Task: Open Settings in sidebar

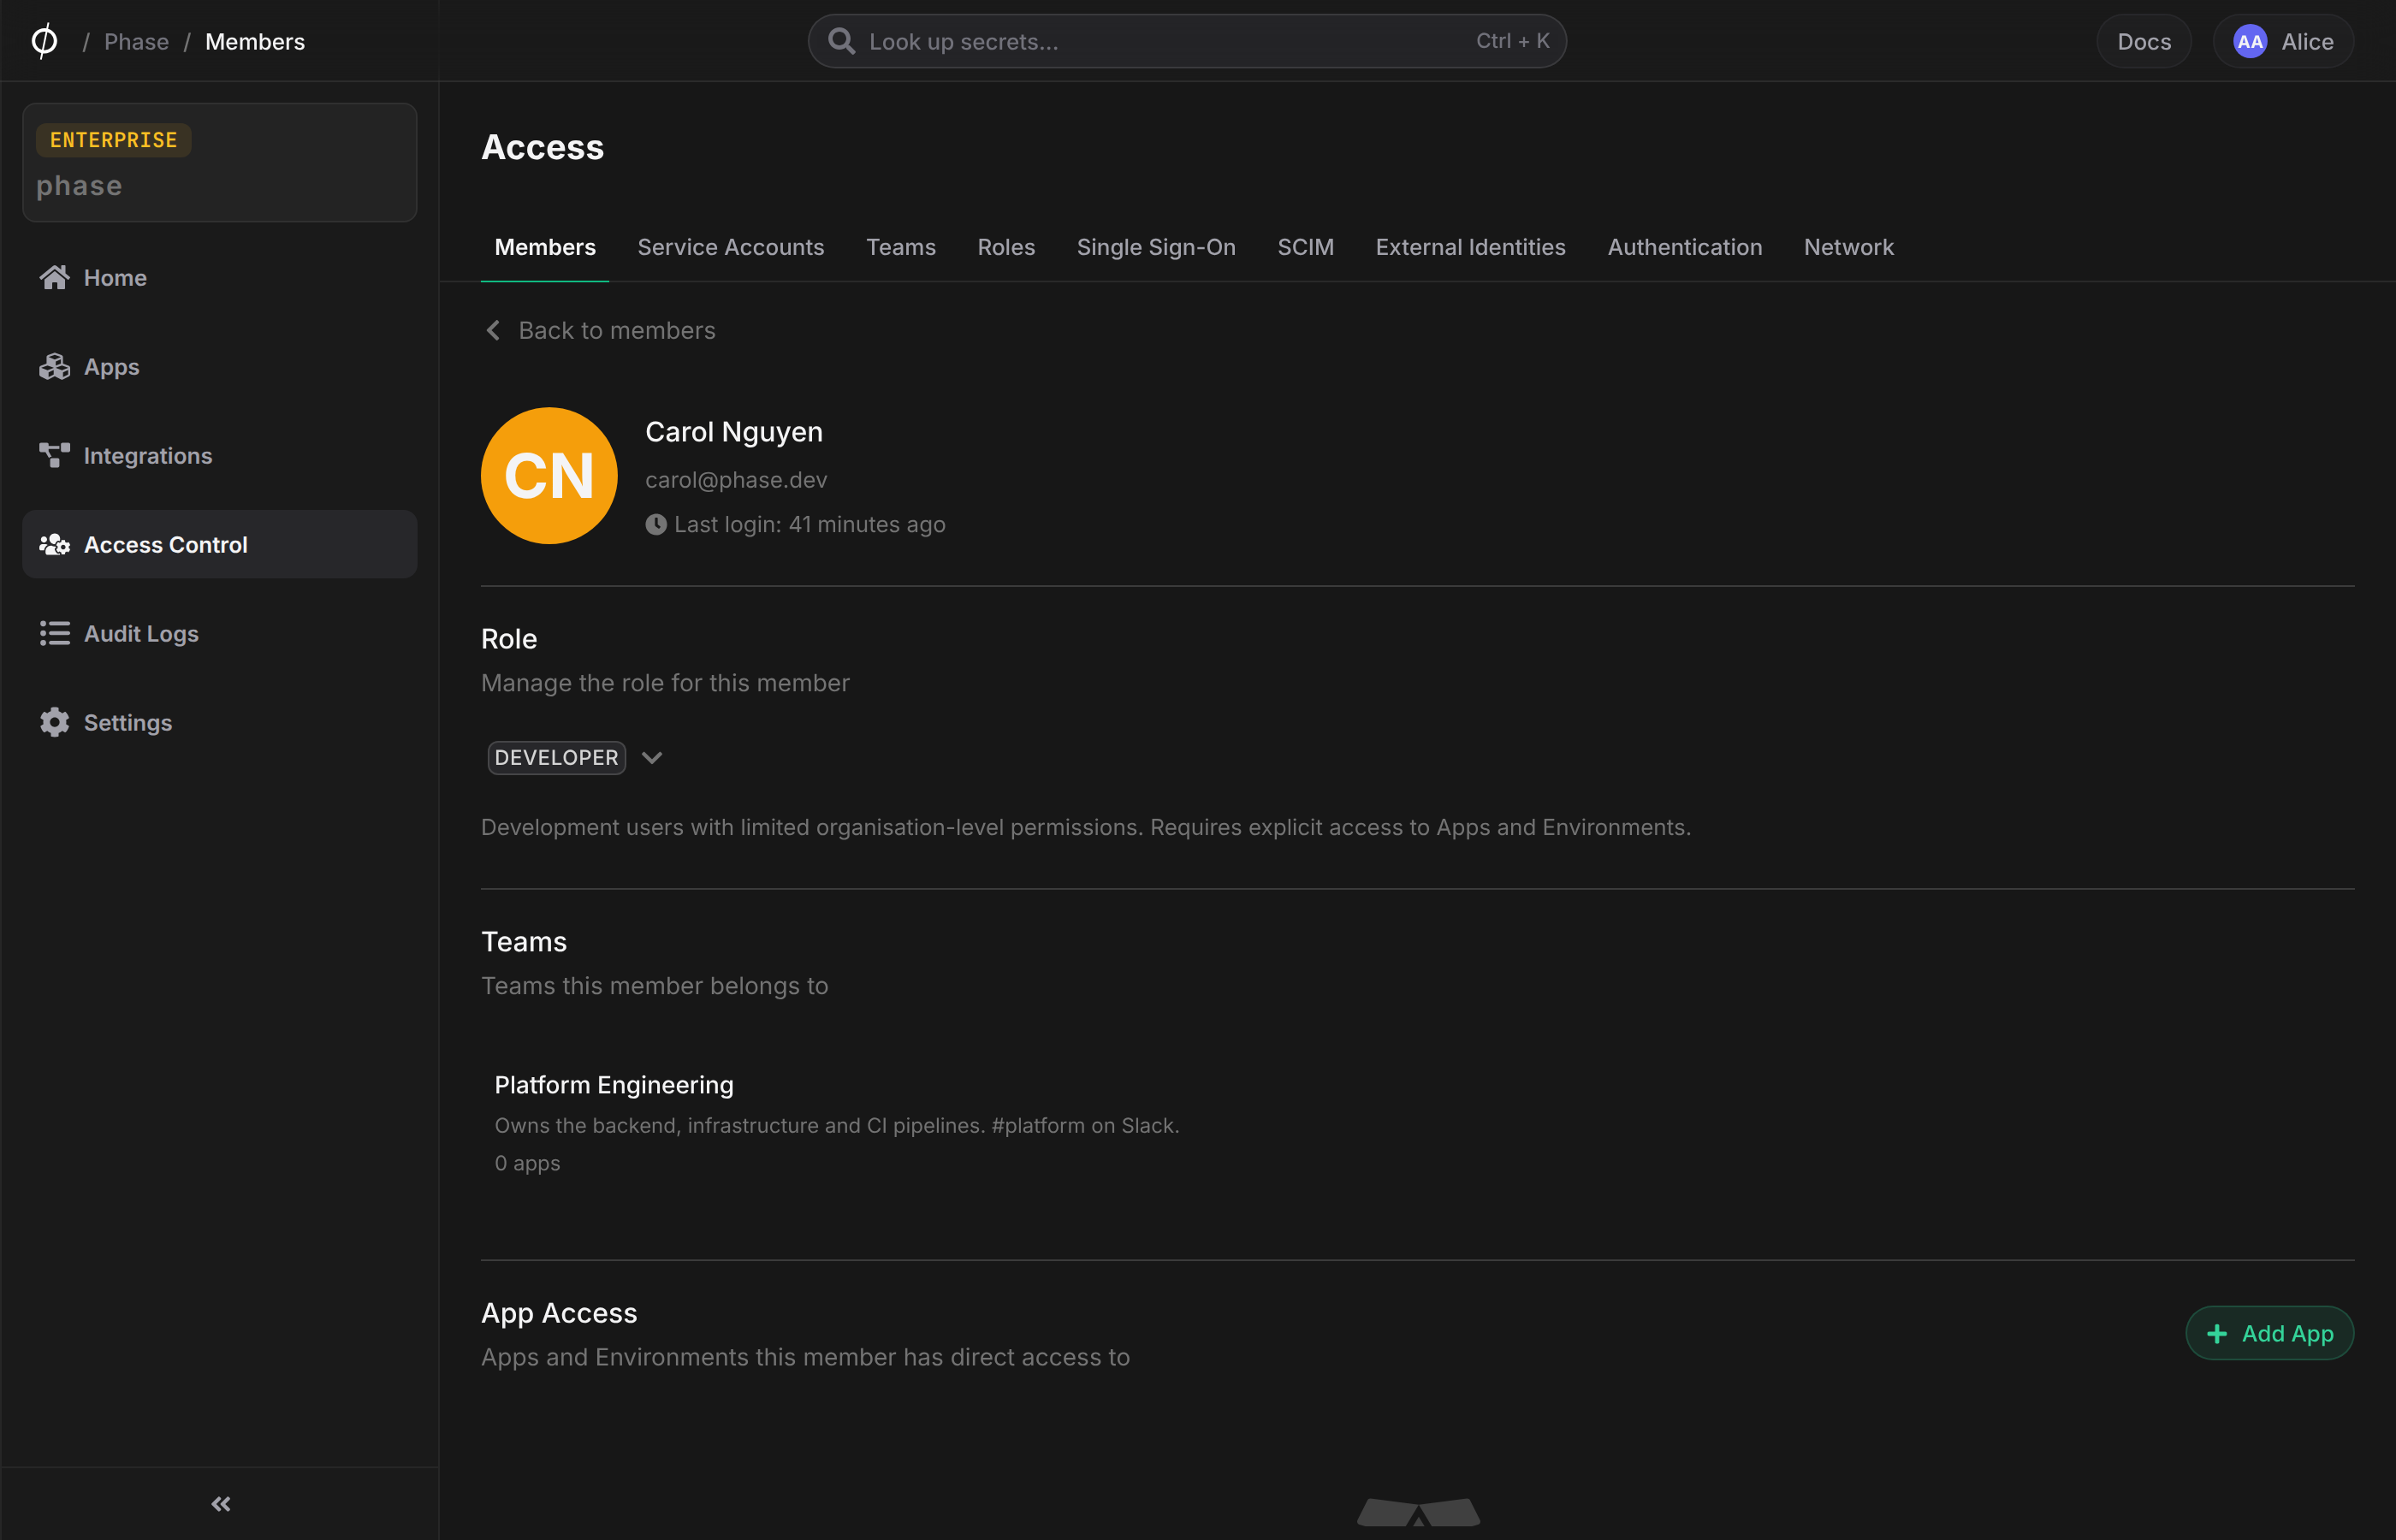Action: (x=220, y=722)
